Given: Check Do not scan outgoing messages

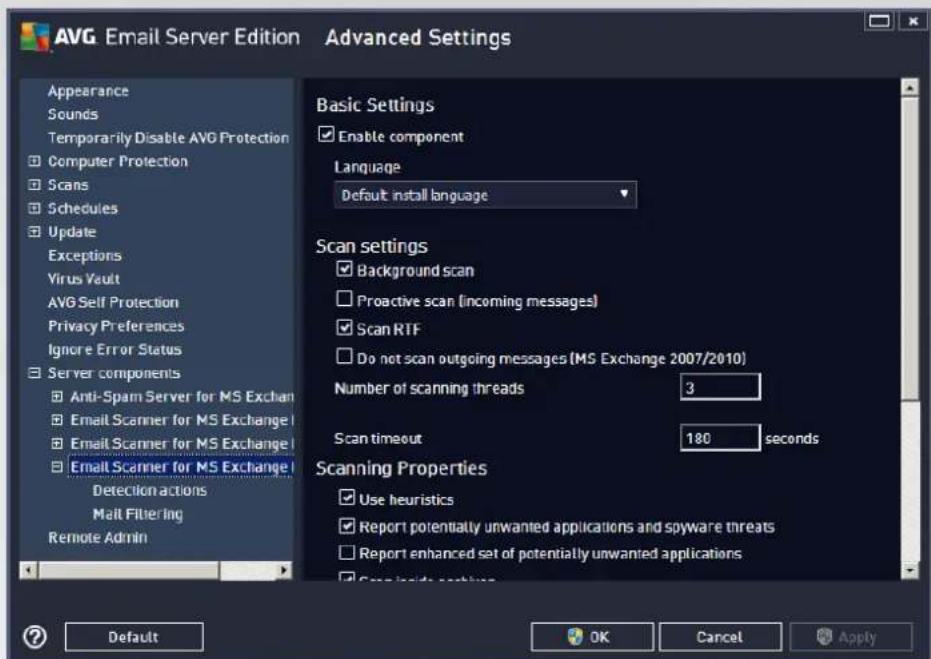Looking at the screenshot, I should click(344, 356).
